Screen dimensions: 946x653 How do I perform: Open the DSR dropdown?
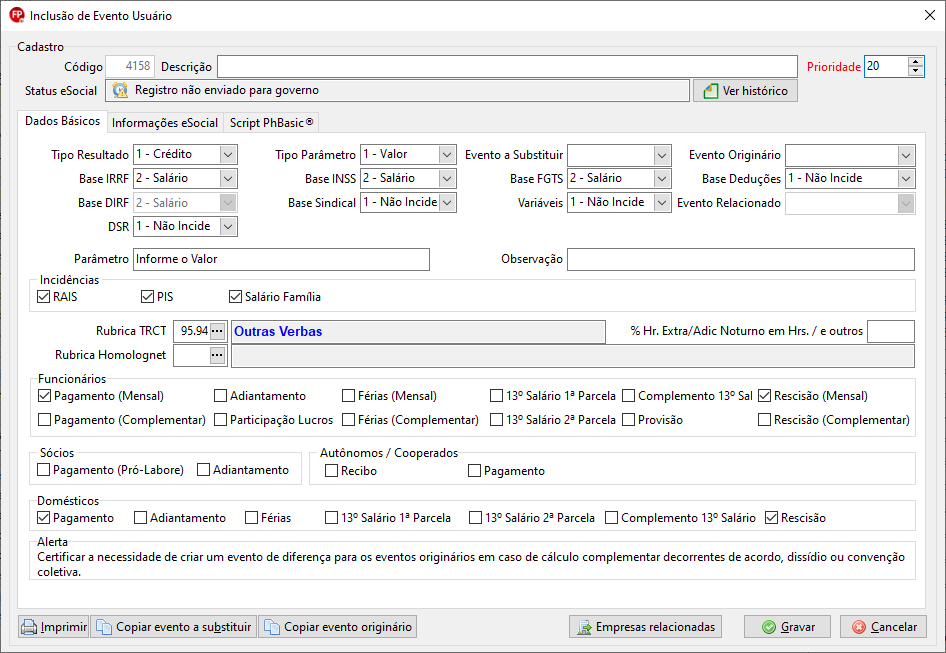click(x=227, y=226)
